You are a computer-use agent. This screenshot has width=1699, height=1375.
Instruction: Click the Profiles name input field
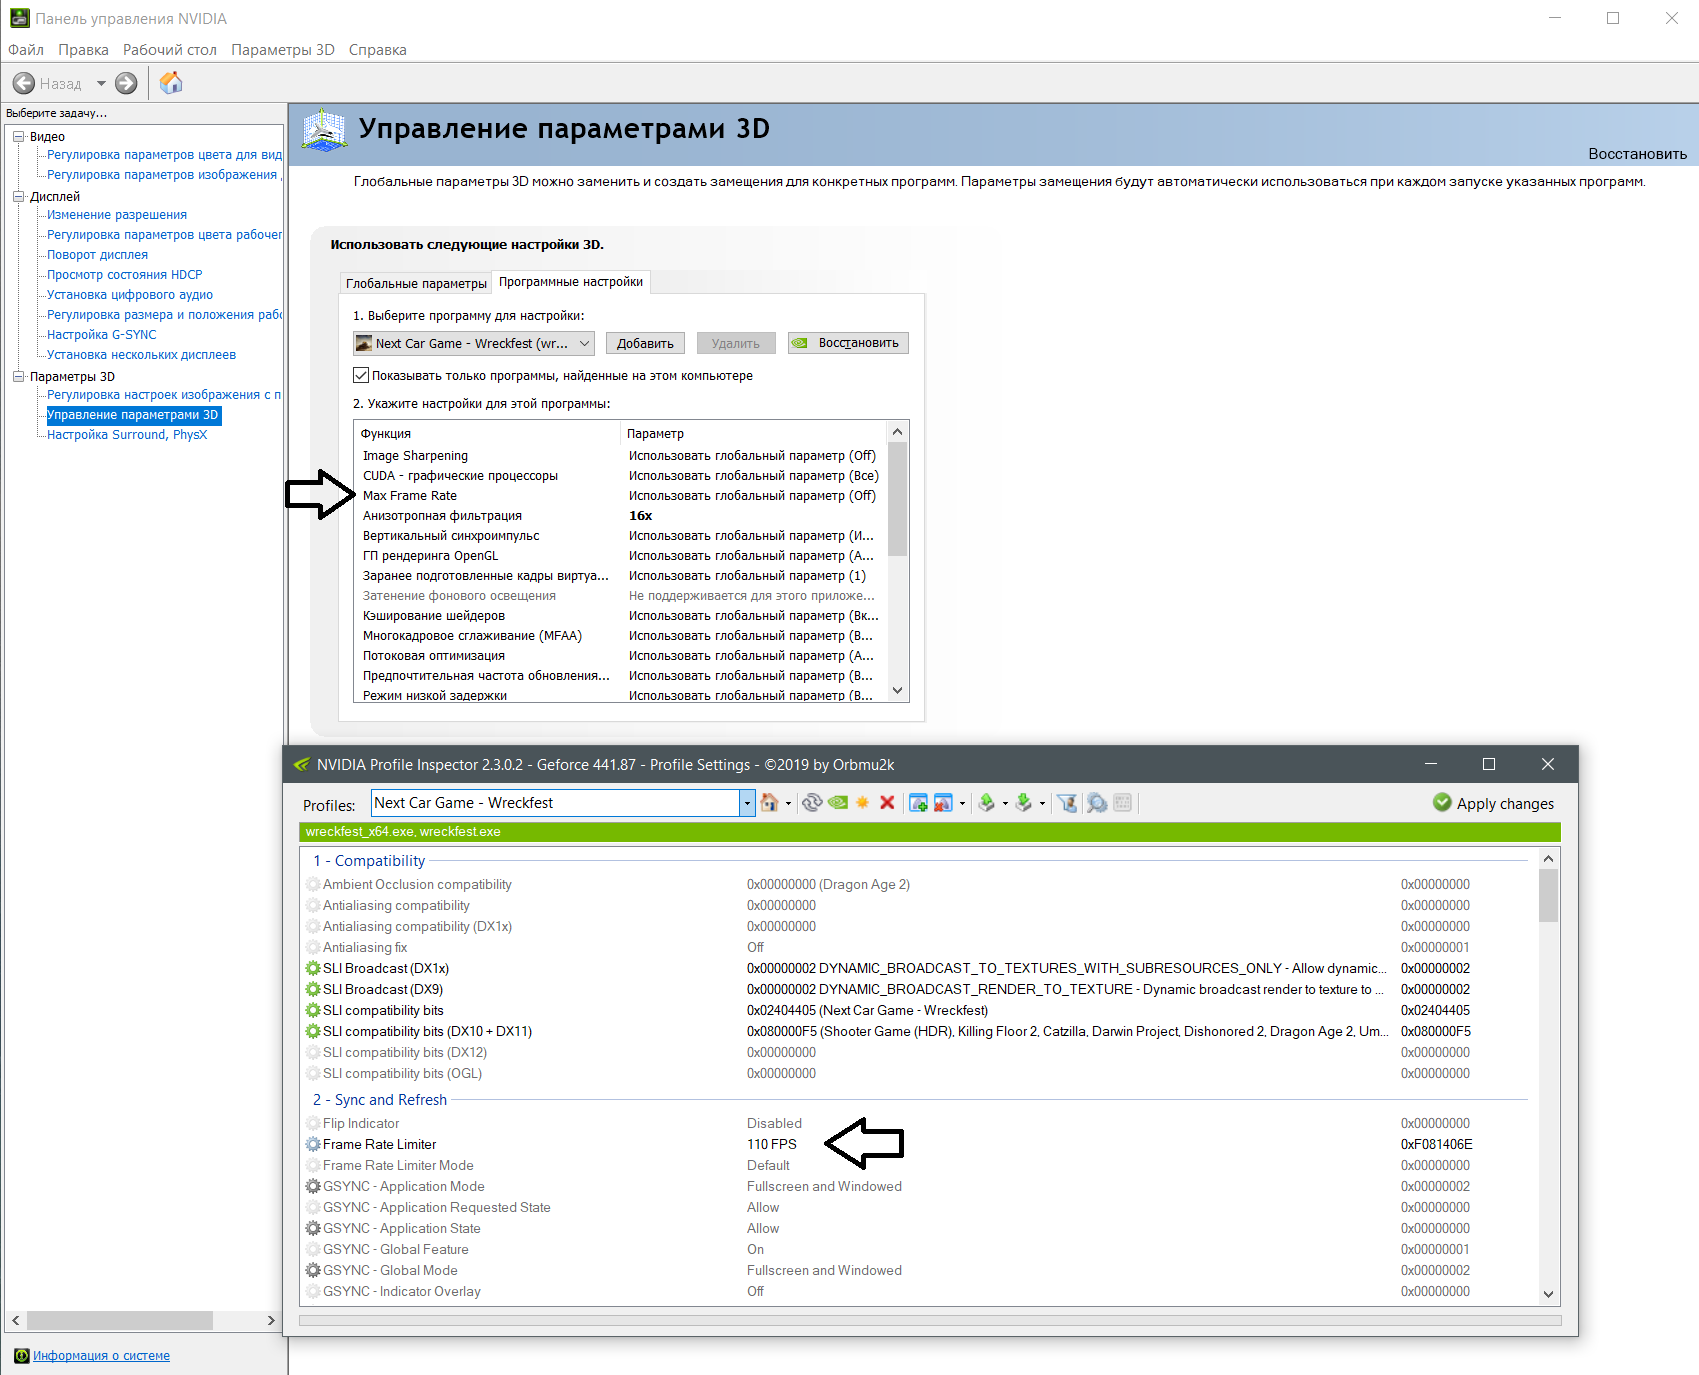pyautogui.click(x=555, y=803)
